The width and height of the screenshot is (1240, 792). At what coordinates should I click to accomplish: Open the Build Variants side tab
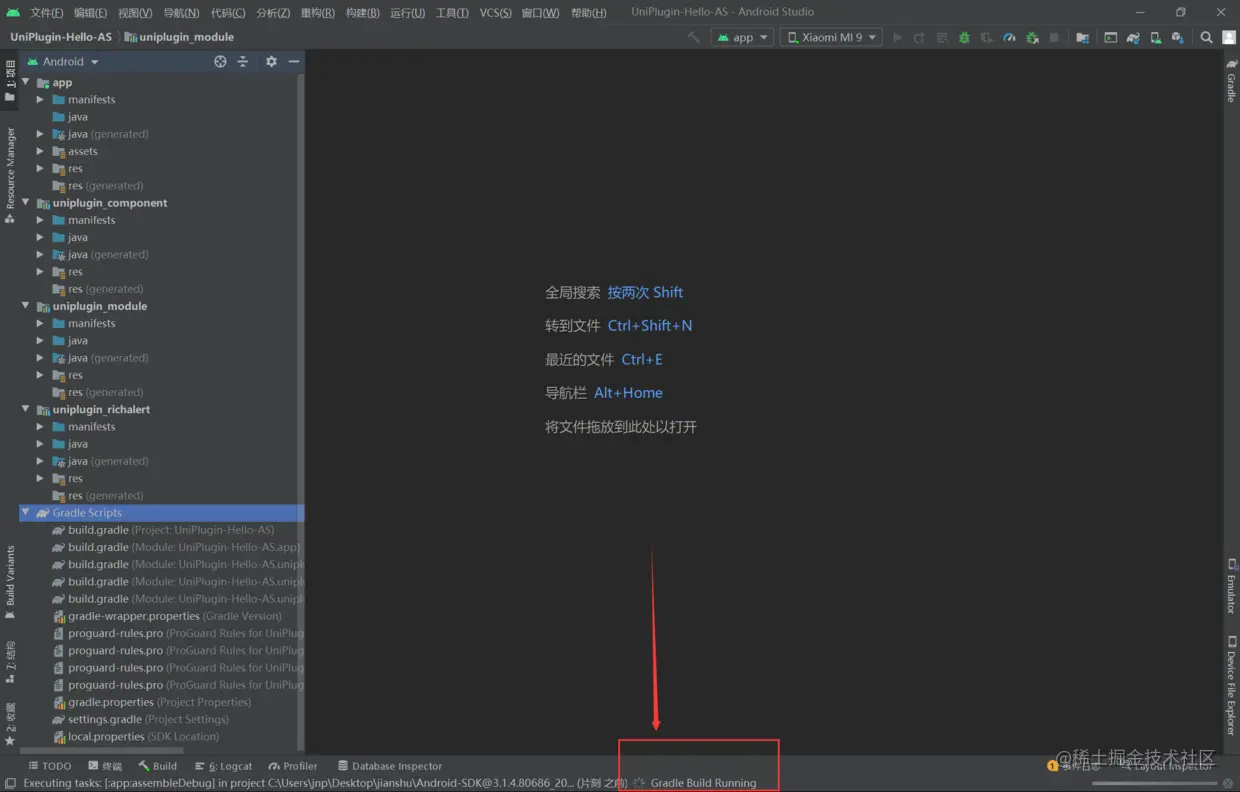(10, 582)
